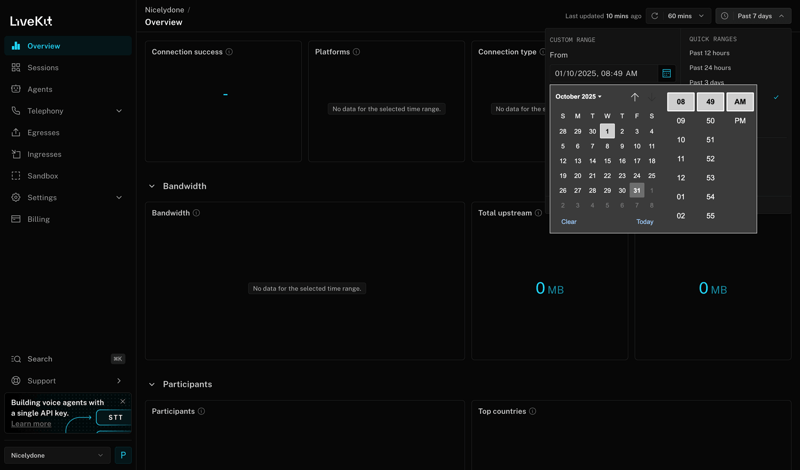Click the calendar icon in the From field
This screenshot has width=800, height=470.
pos(666,73)
